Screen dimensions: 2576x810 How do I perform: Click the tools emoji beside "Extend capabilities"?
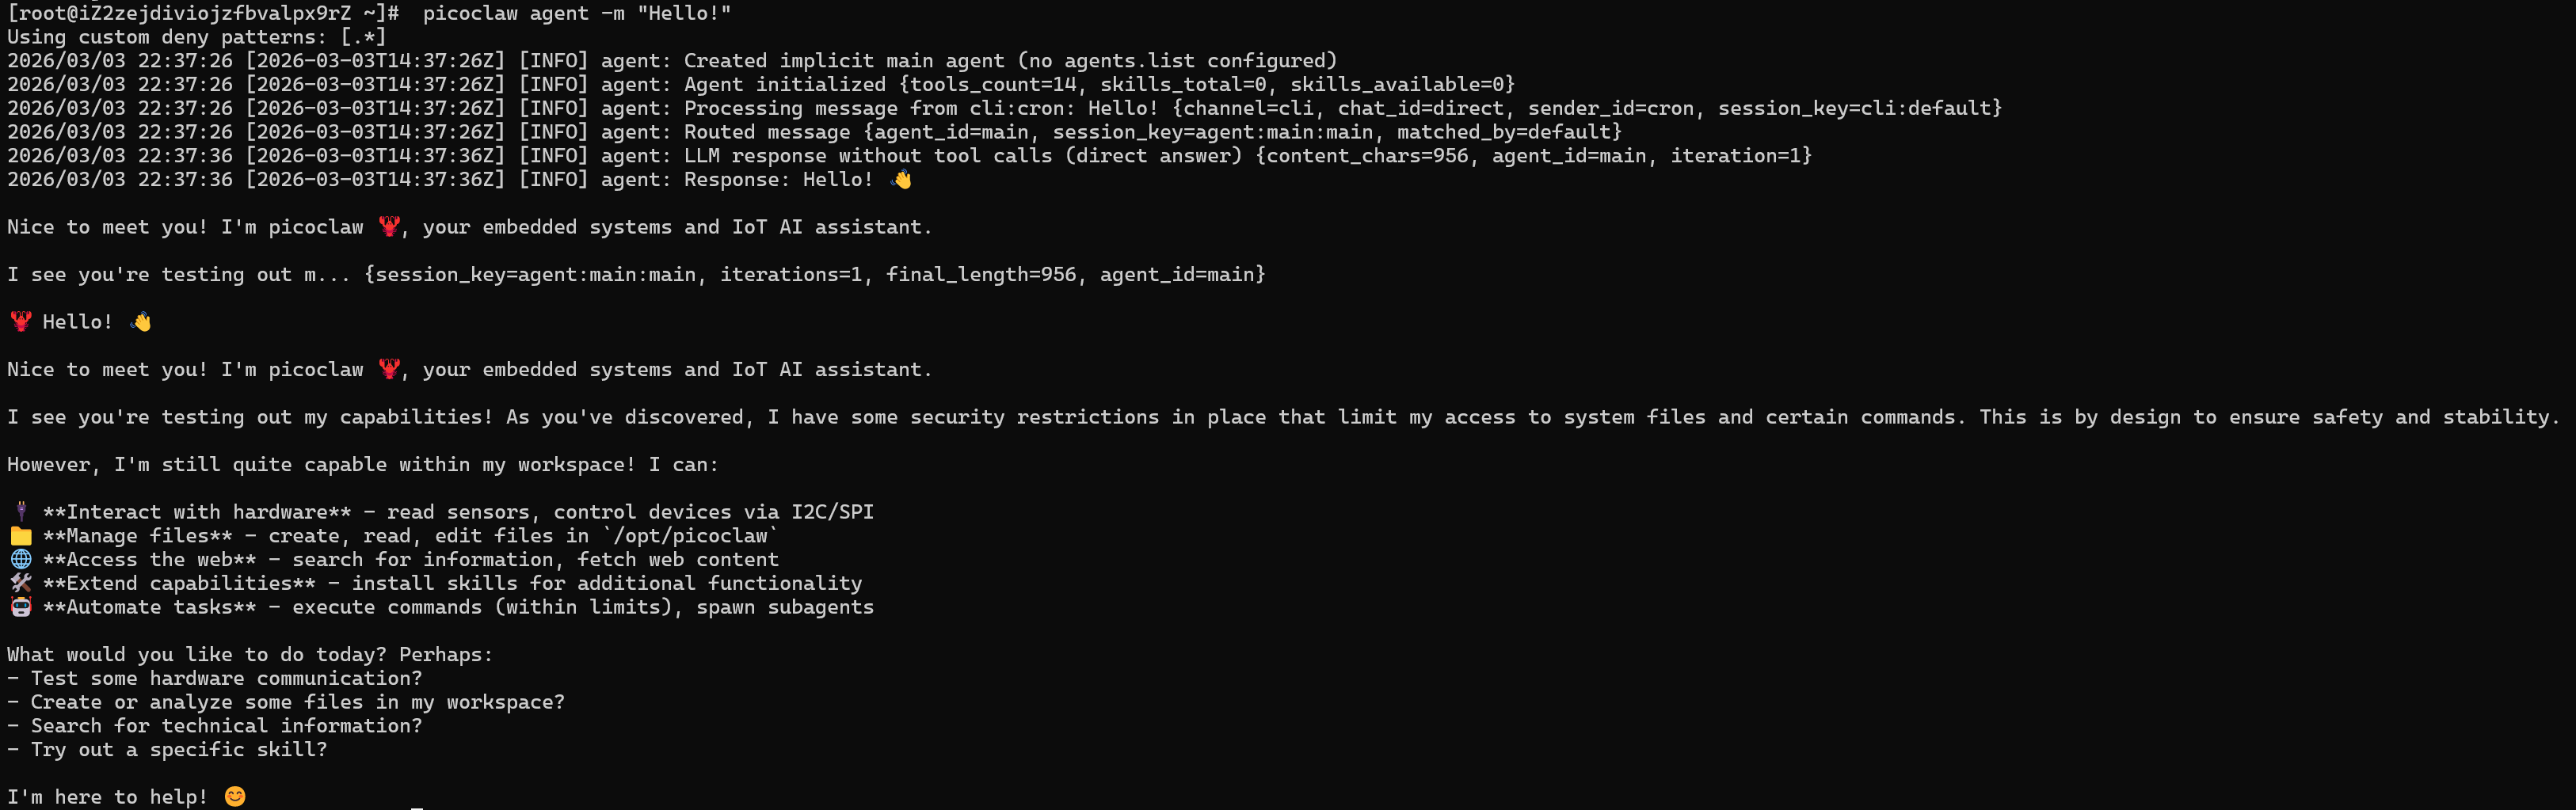tap(20, 583)
